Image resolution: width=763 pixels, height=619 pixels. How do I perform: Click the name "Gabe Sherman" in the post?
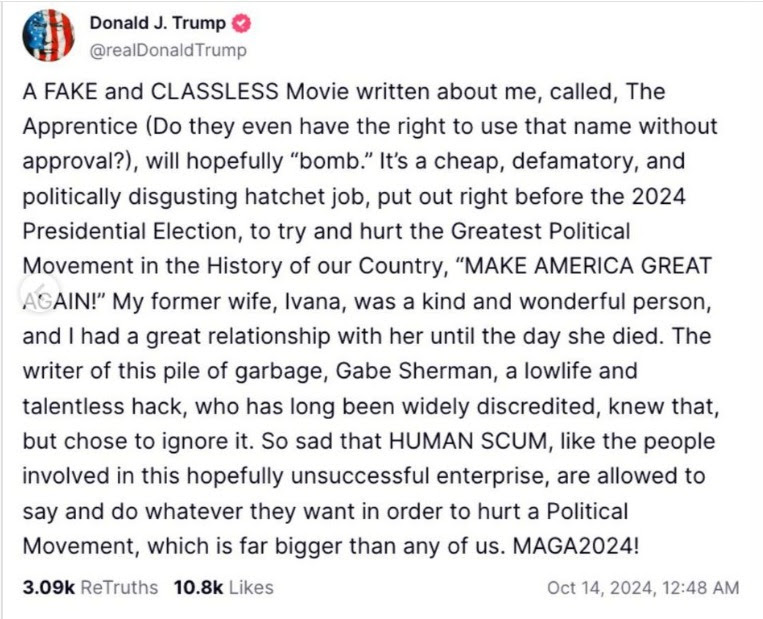(x=414, y=371)
